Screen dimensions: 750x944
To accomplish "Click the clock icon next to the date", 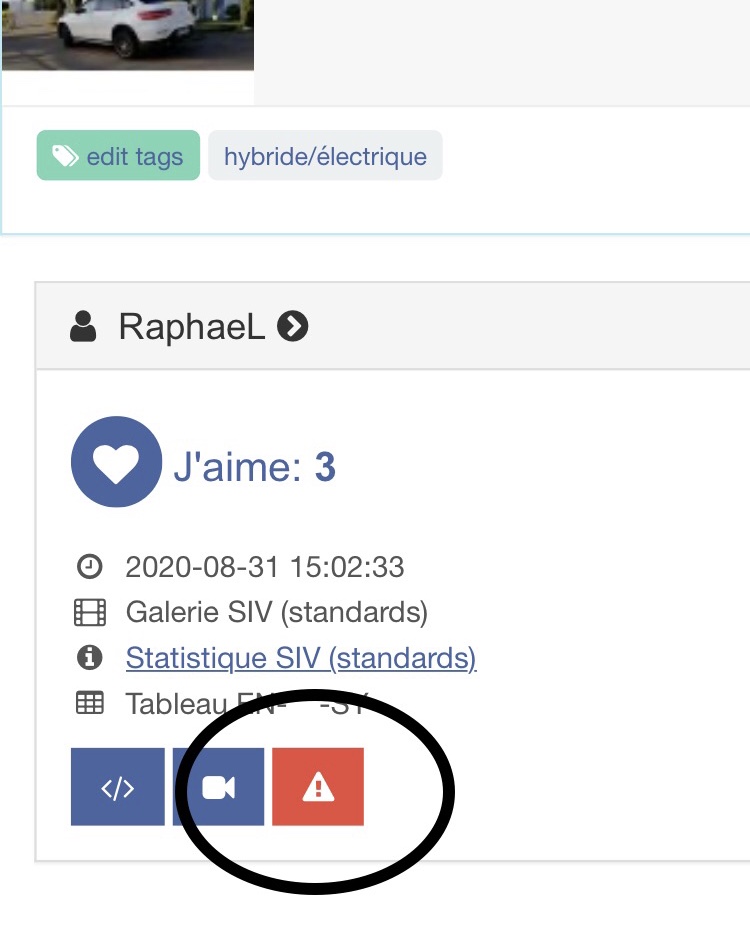I will pyautogui.click(x=90, y=567).
